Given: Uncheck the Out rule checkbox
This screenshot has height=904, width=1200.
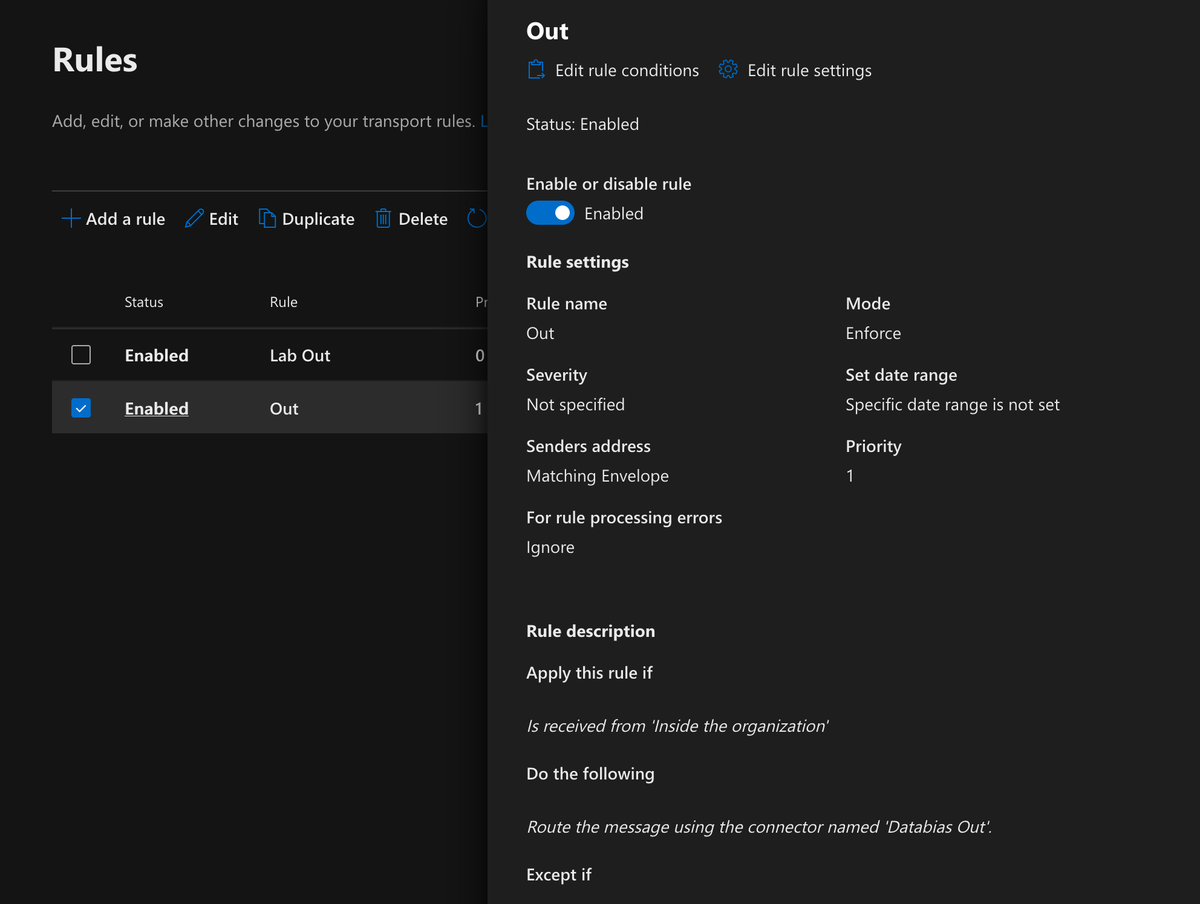Looking at the screenshot, I should coord(81,408).
